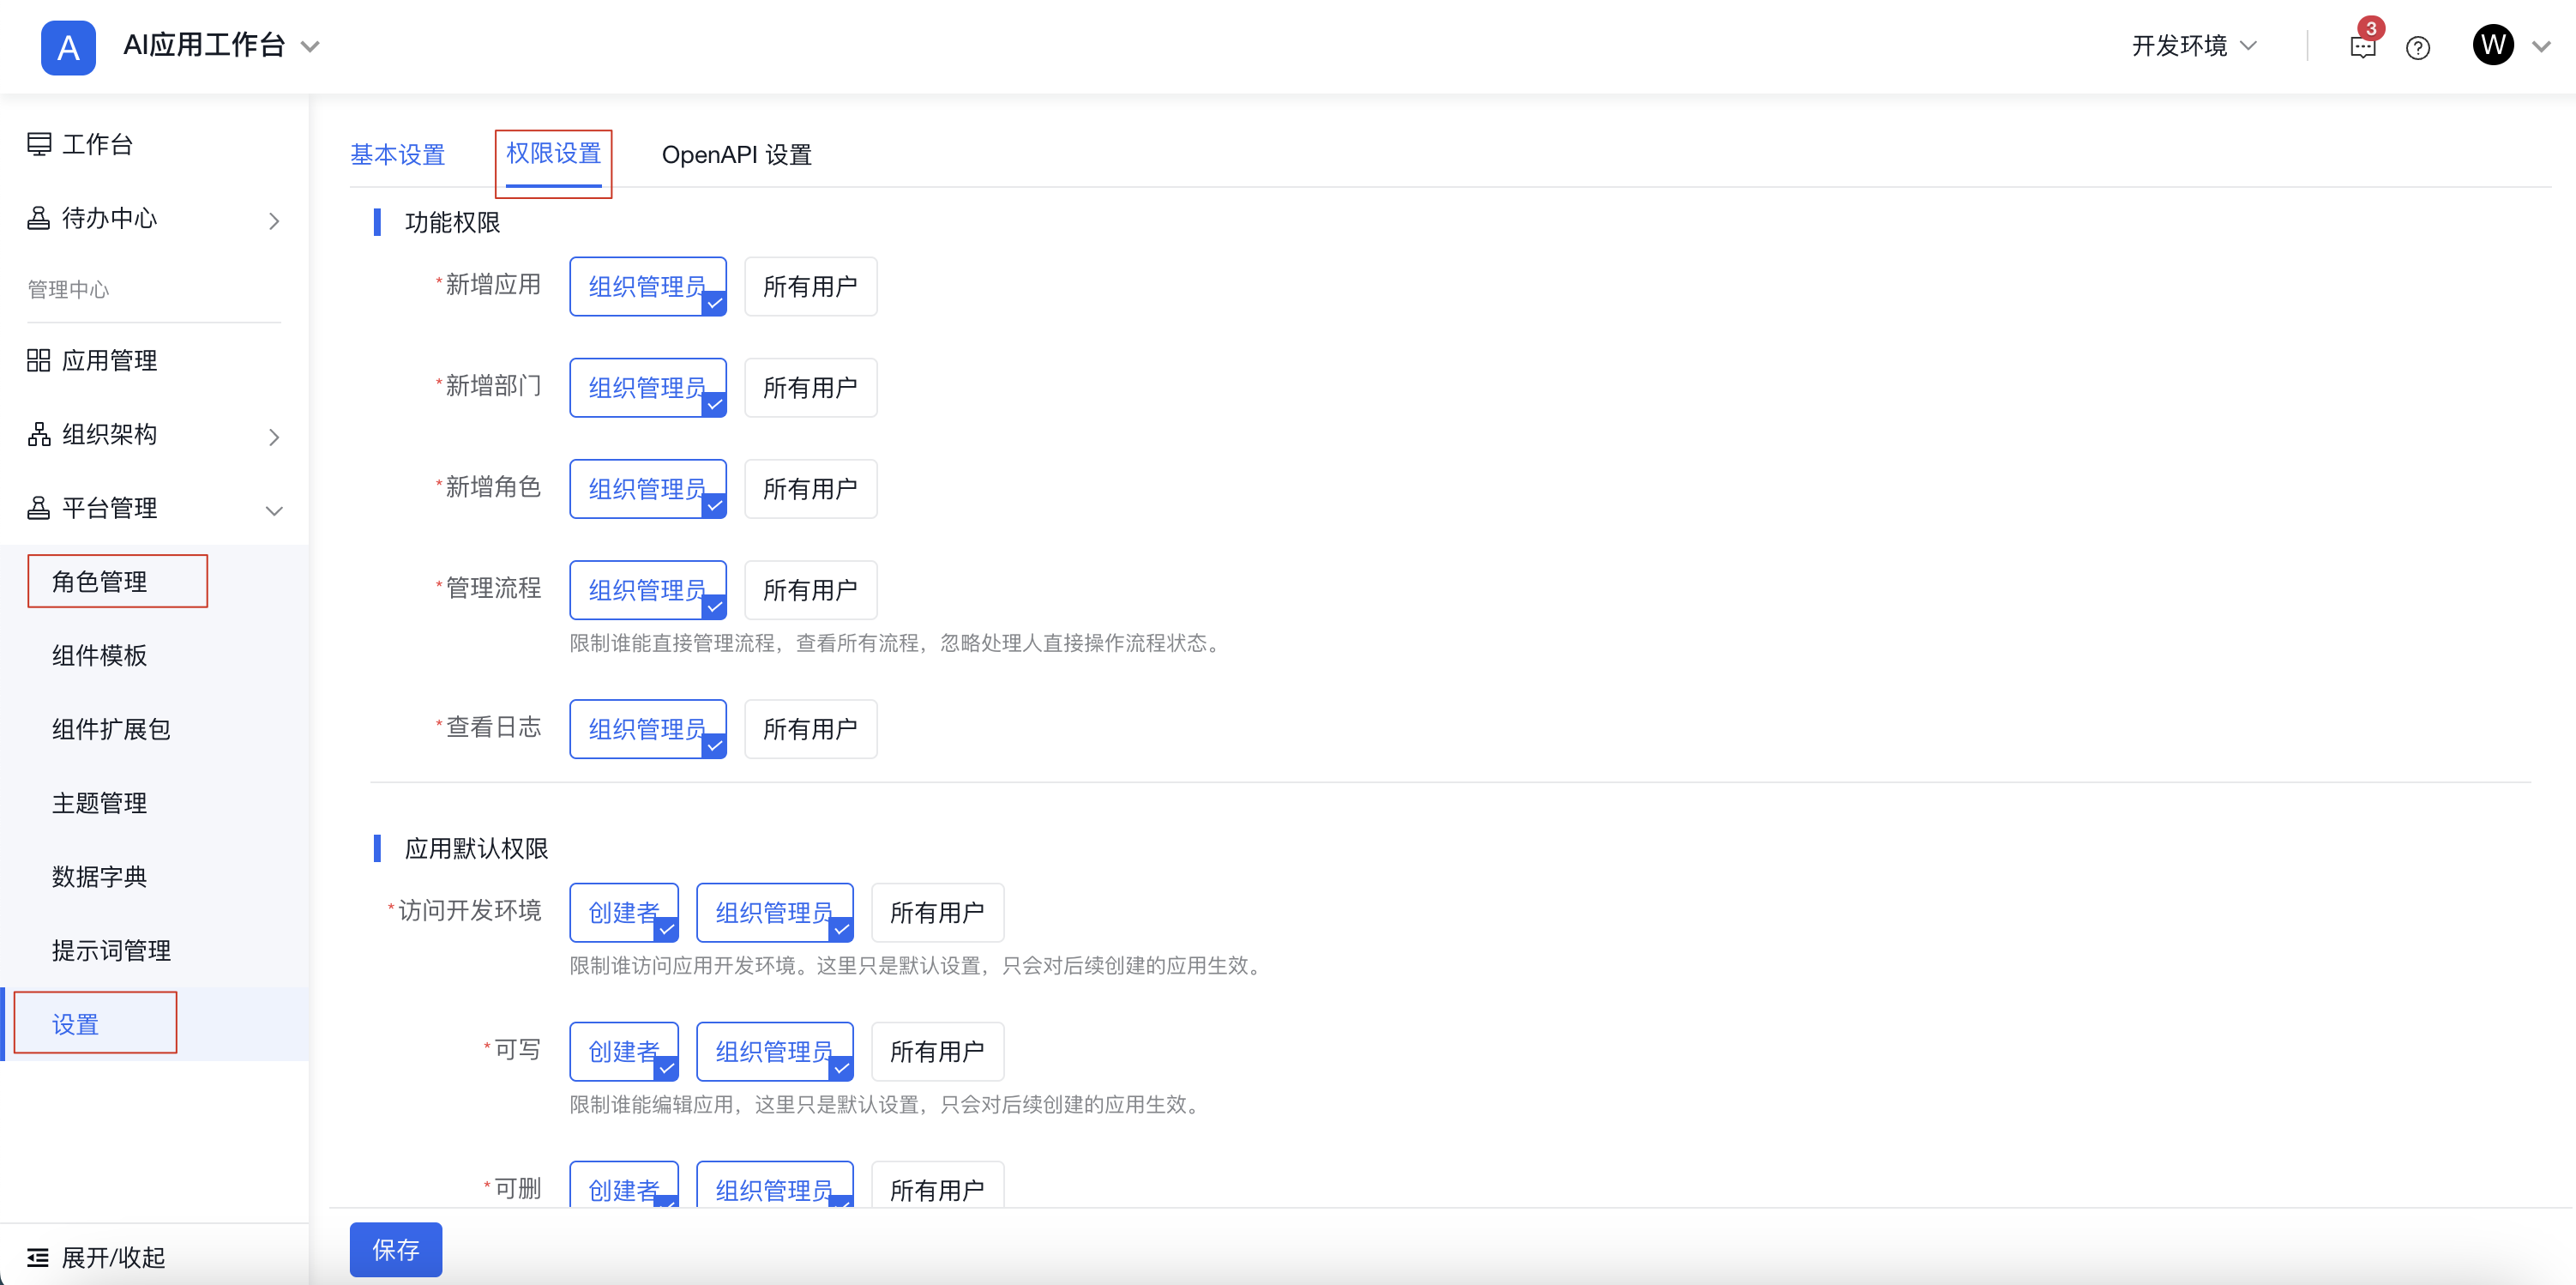2576x1285 pixels.
Task: Click the 平台管理 sidebar icon
Action: tap(39, 508)
